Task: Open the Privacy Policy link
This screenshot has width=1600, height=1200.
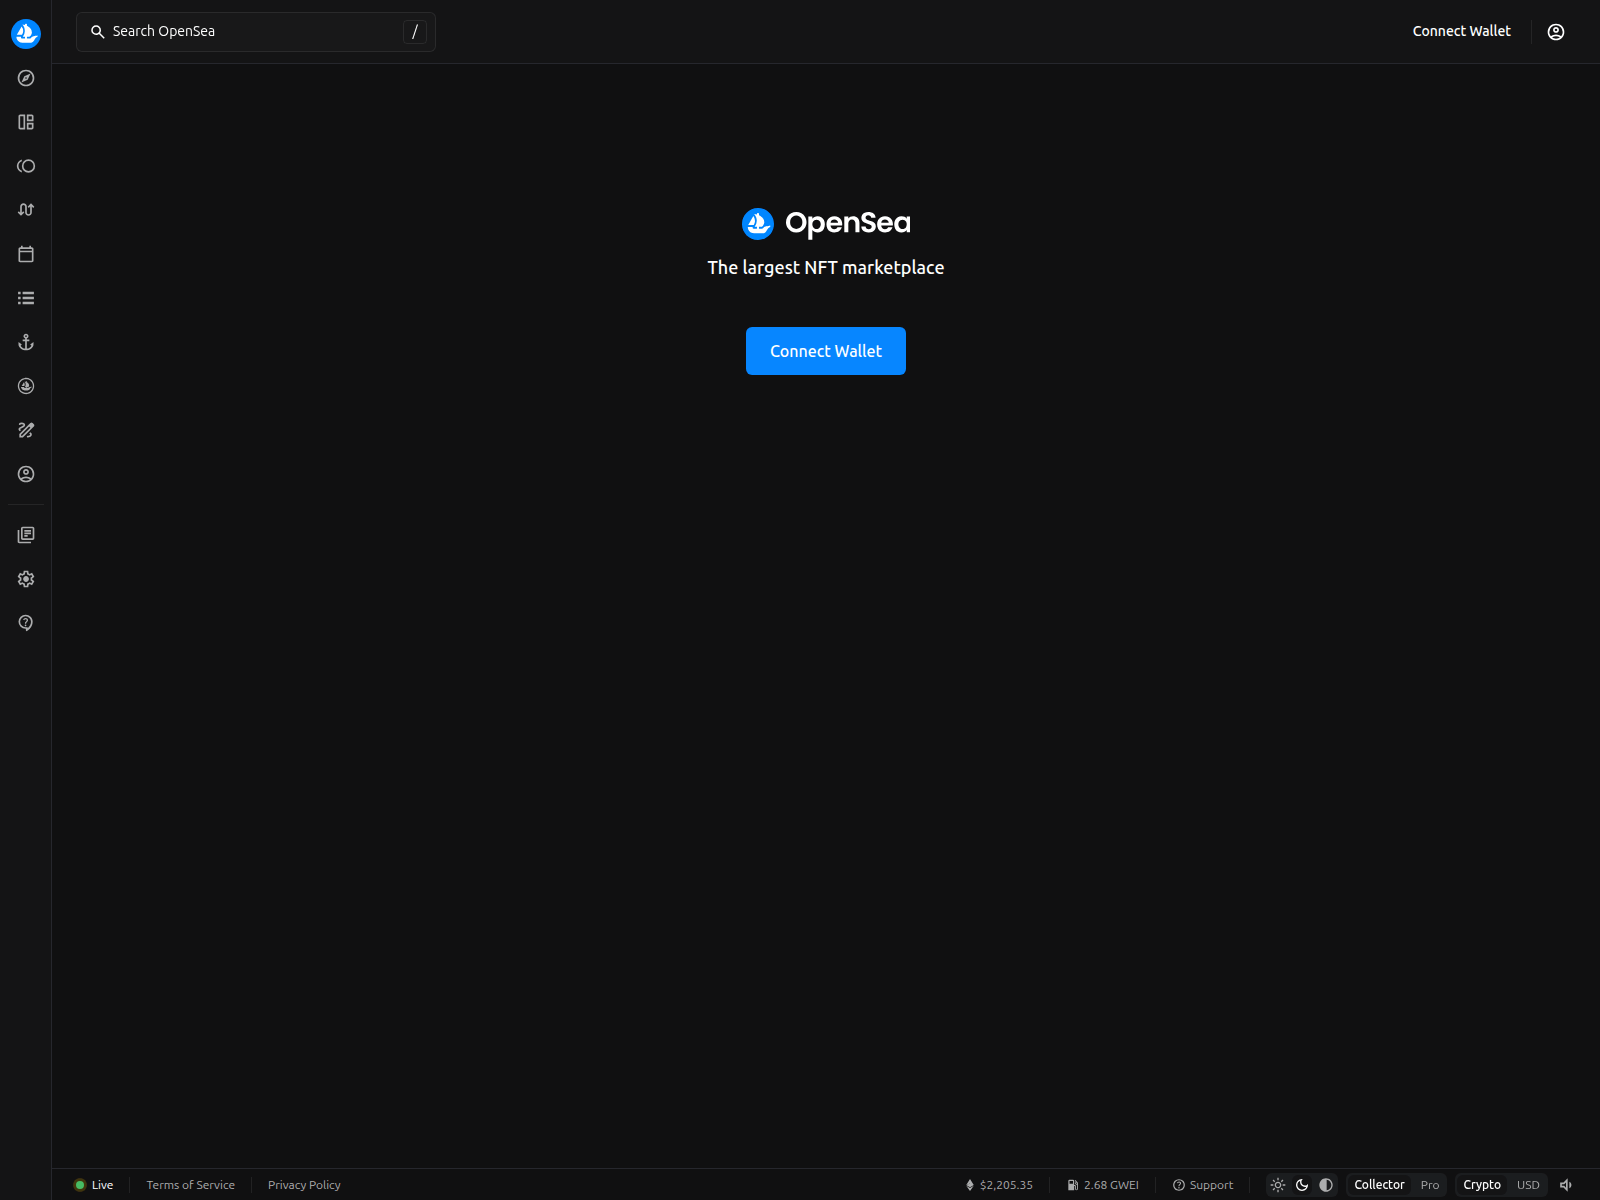Action: coord(304,1185)
